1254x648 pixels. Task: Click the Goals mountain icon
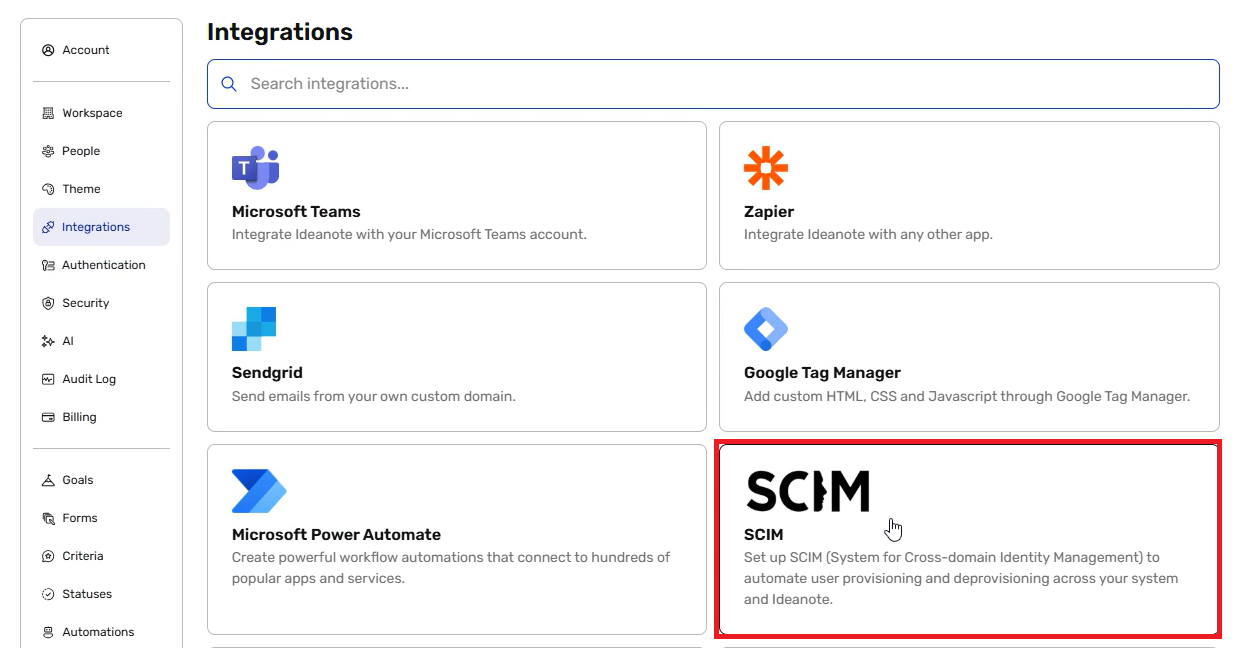pyautogui.click(x=48, y=480)
